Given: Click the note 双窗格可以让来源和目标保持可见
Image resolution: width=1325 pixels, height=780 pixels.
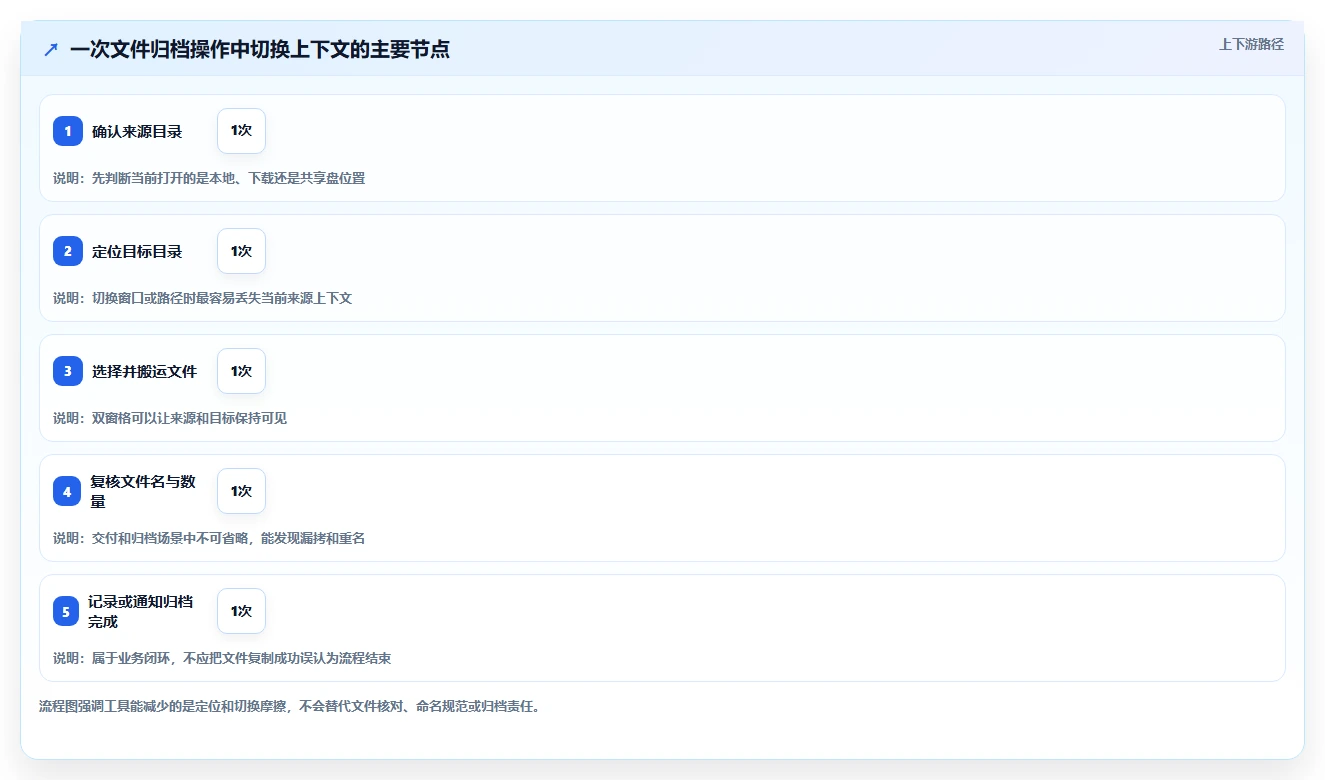Looking at the screenshot, I should pyautogui.click(x=189, y=418).
